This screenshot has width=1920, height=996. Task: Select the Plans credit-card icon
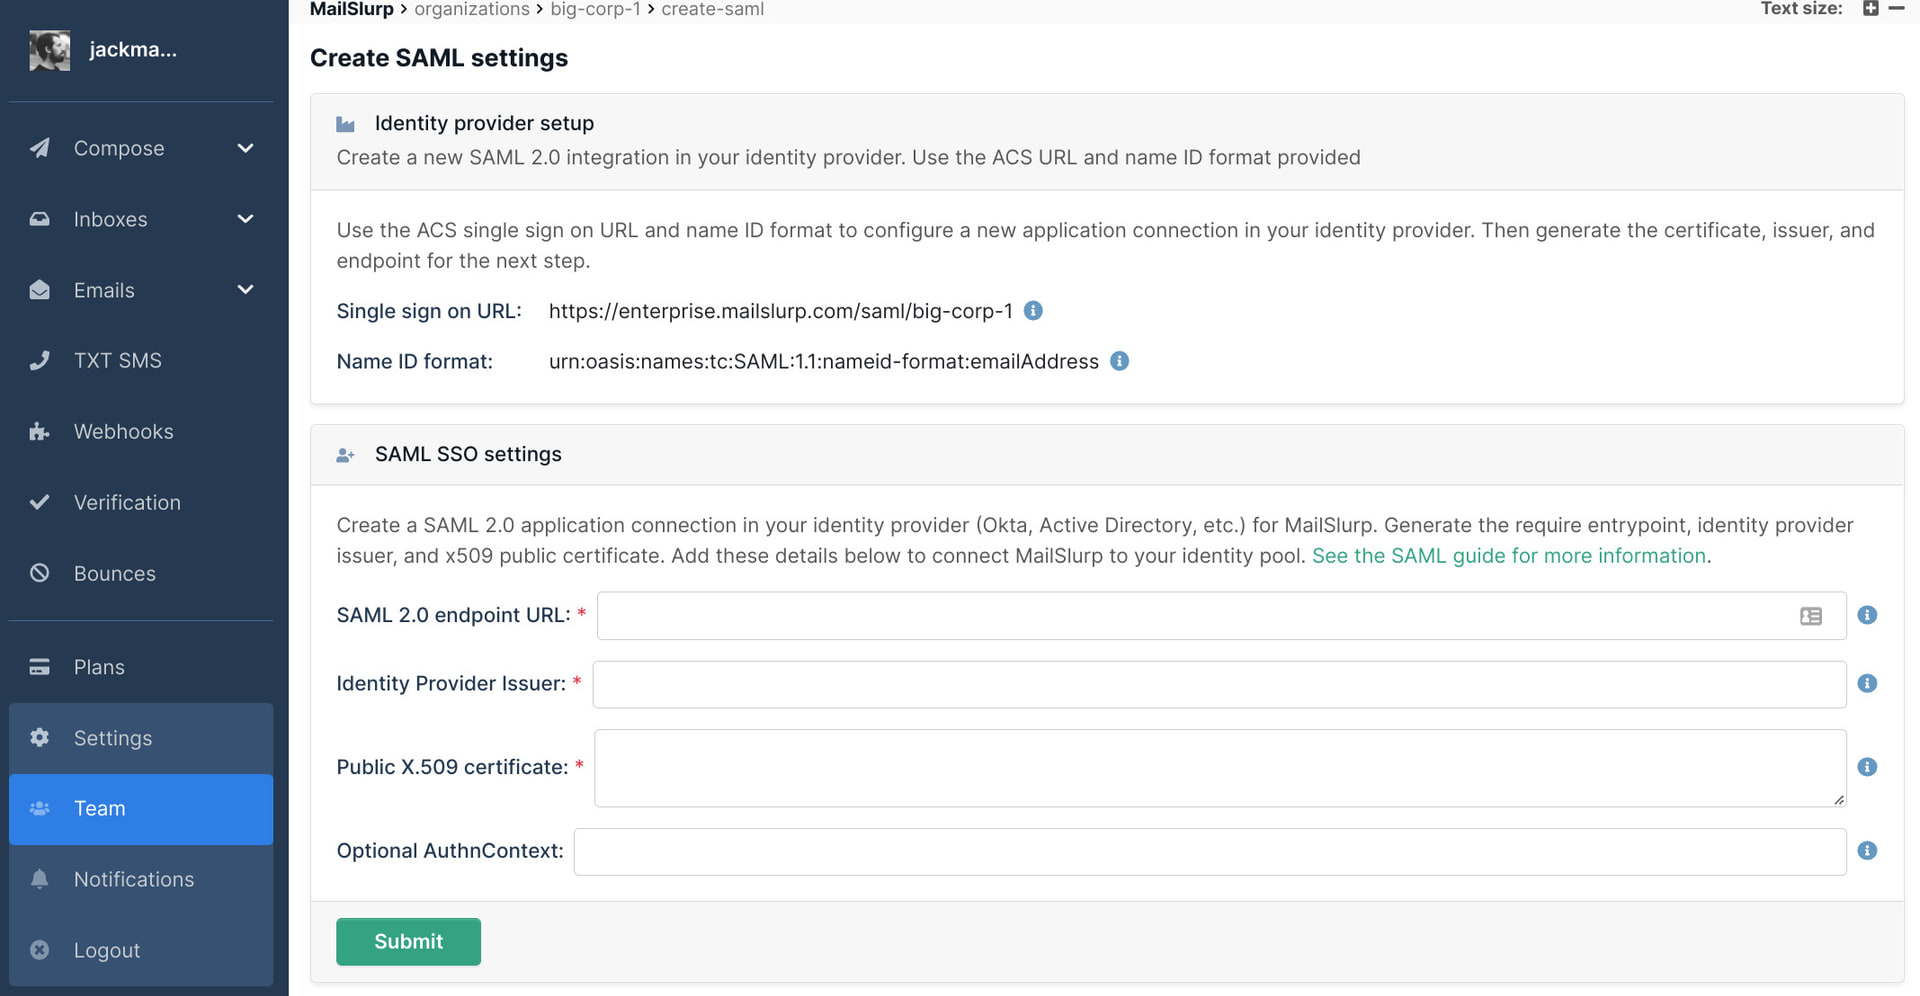pyautogui.click(x=40, y=667)
